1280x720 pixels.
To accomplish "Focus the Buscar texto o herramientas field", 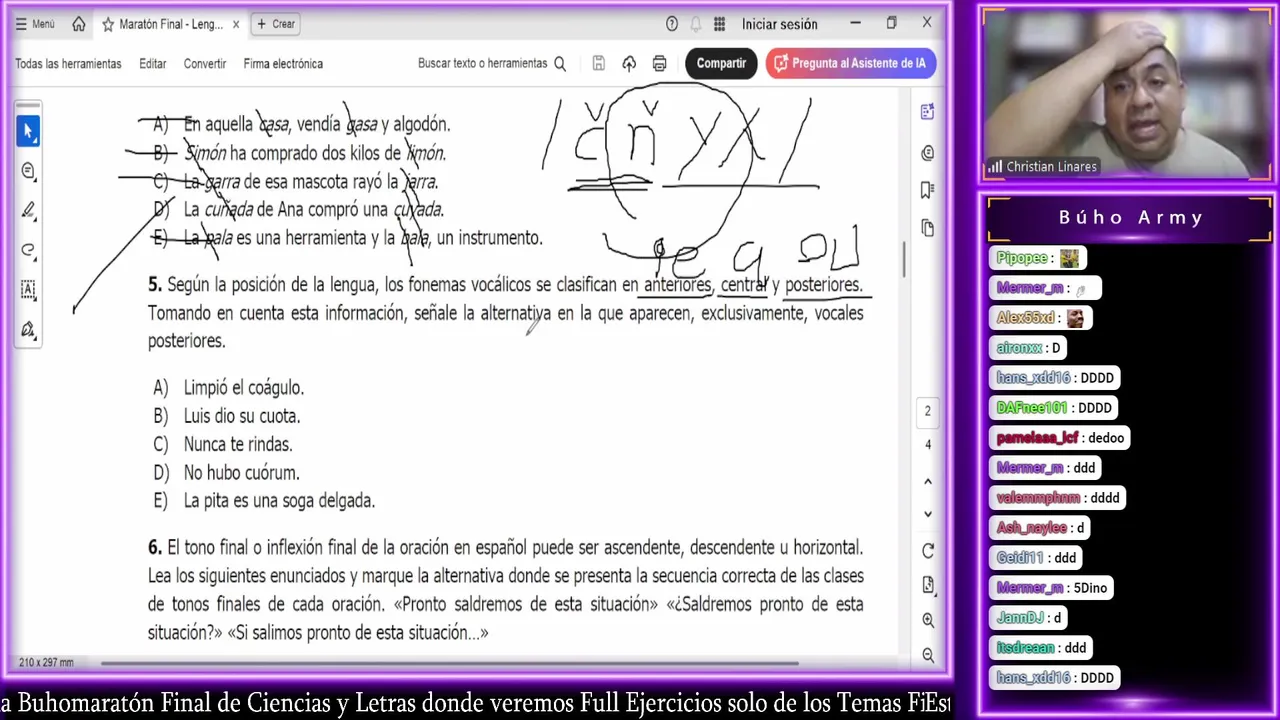I will click(x=482, y=63).
